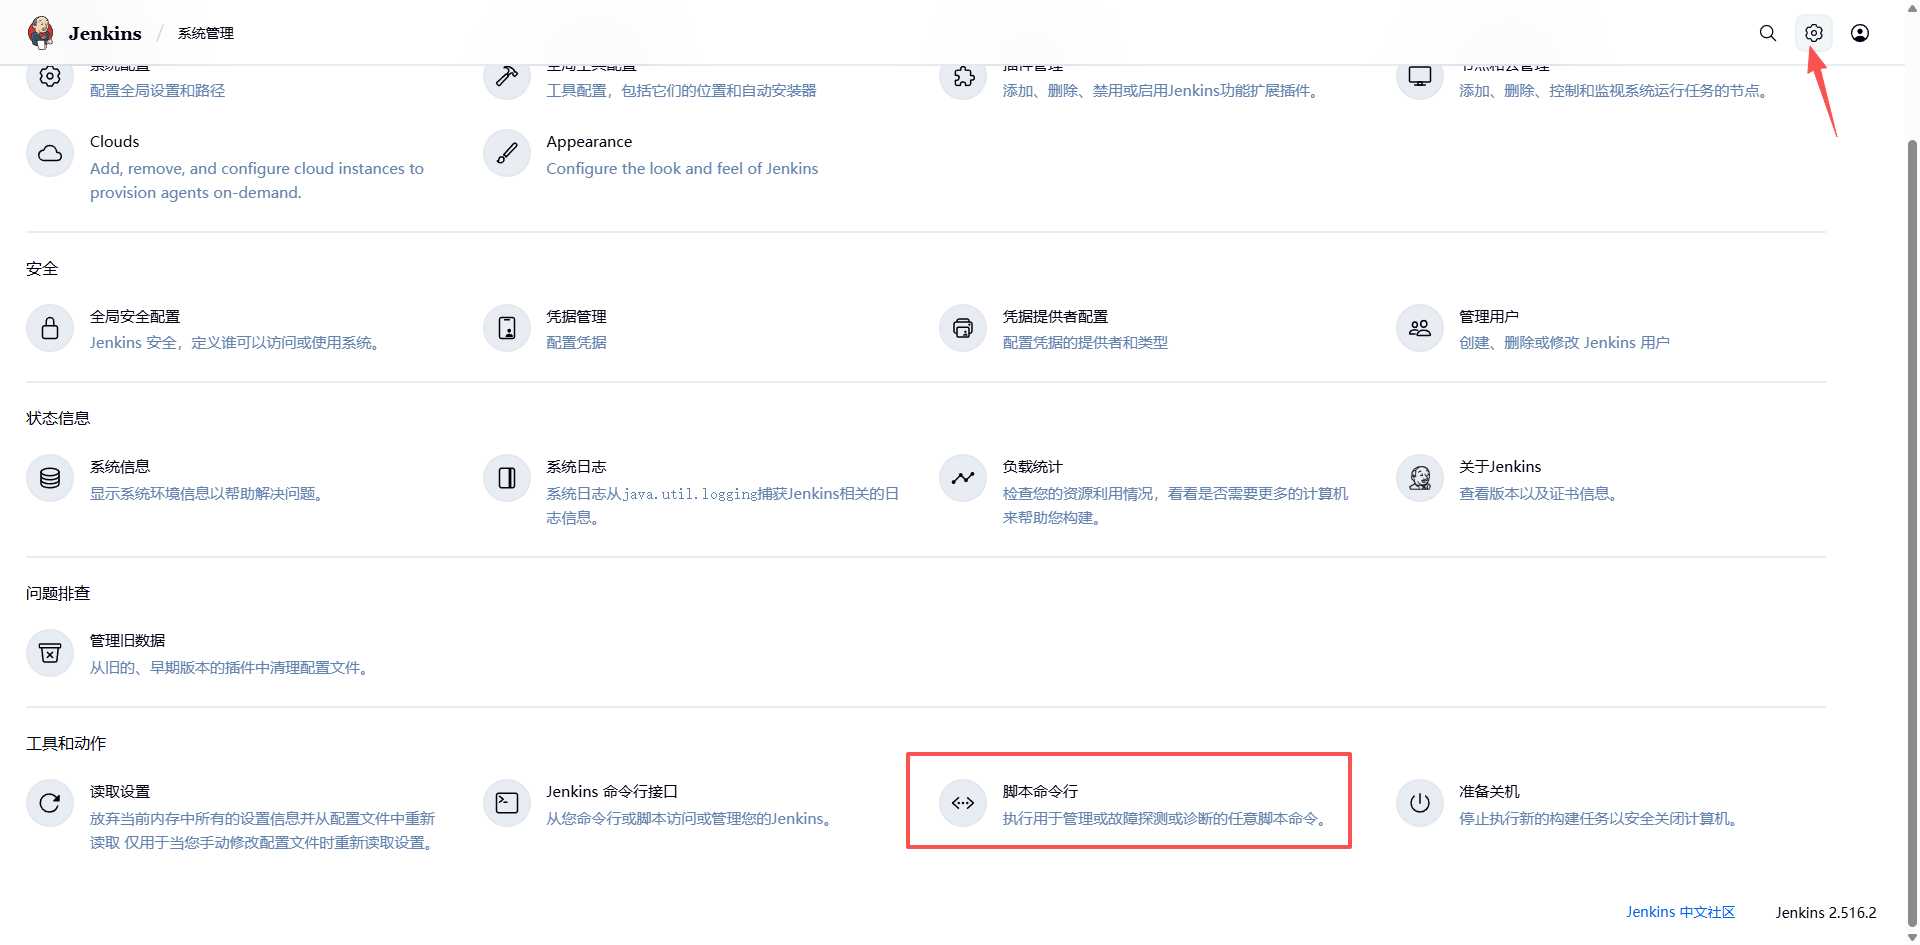Click the 读取设置 reload icon
The height and width of the screenshot is (945, 1920).
pyautogui.click(x=50, y=803)
